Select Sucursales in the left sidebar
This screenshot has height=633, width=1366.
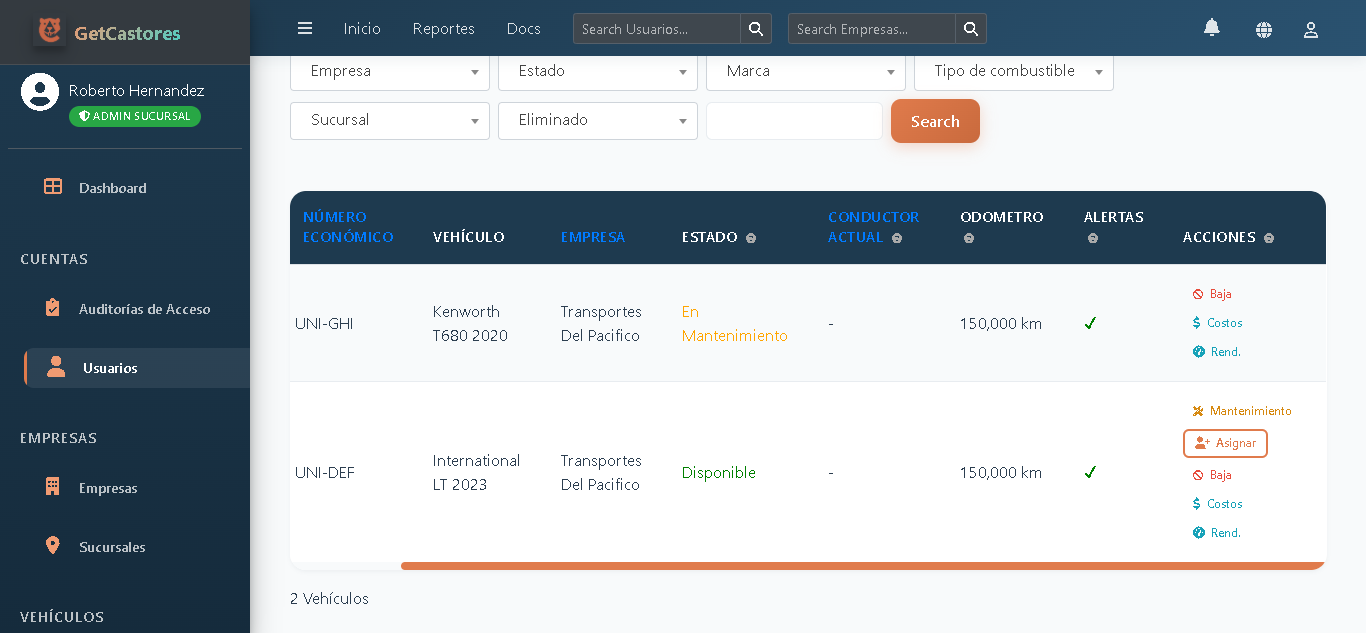[114, 547]
